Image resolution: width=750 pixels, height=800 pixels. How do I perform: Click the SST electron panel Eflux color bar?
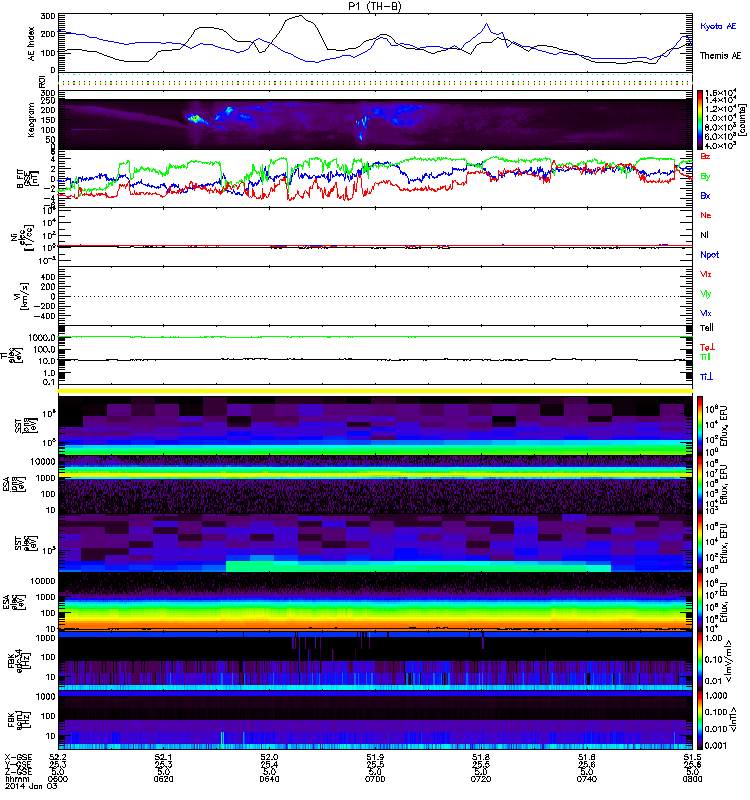tap(700, 543)
